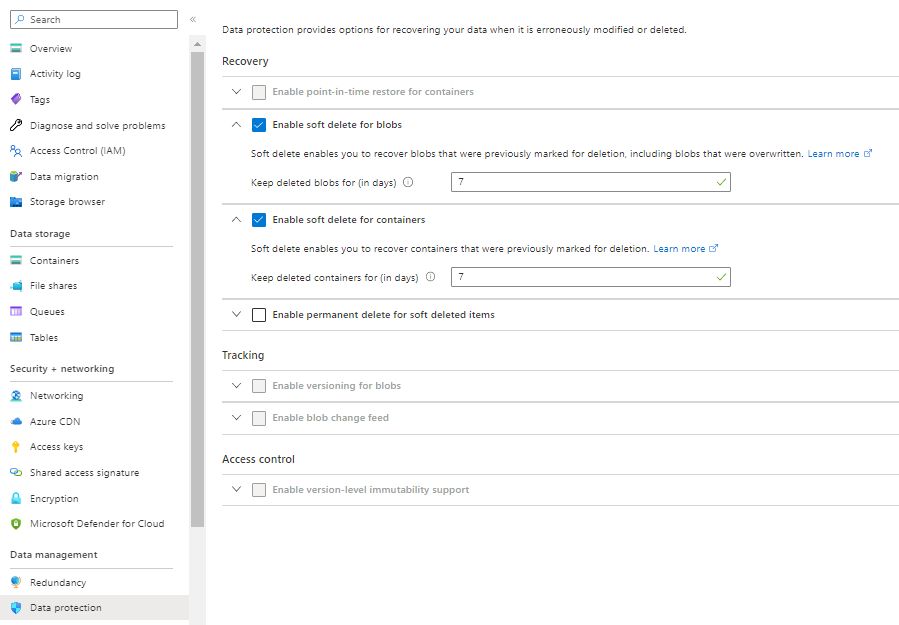The image size is (899, 625).
Task: Open Learn more about container soft delete
Action: pos(682,247)
